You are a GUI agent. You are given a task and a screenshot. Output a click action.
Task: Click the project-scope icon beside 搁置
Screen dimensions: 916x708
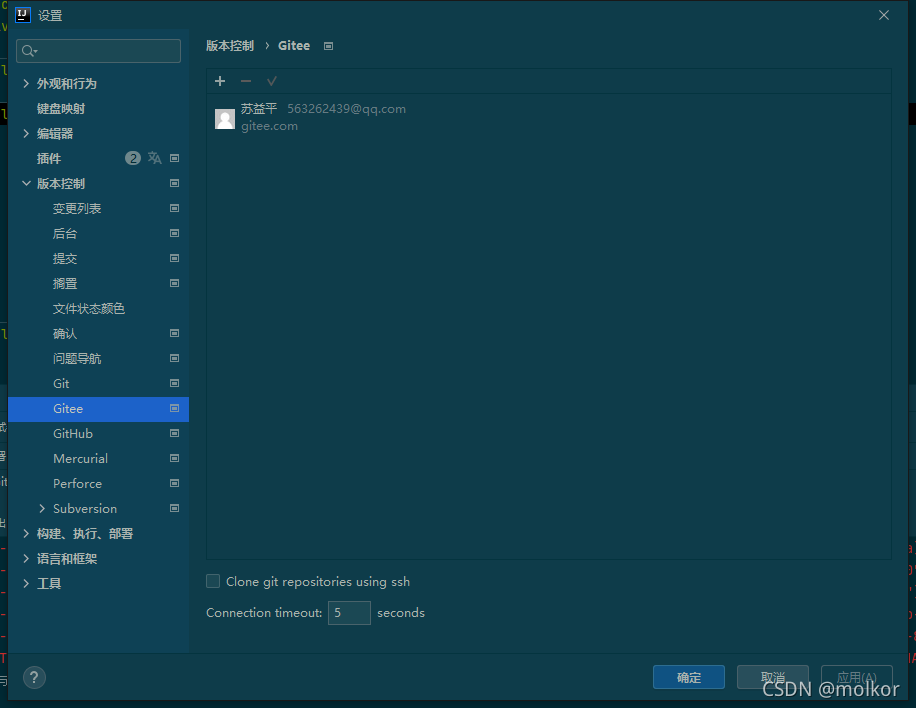pyautogui.click(x=174, y=283)
